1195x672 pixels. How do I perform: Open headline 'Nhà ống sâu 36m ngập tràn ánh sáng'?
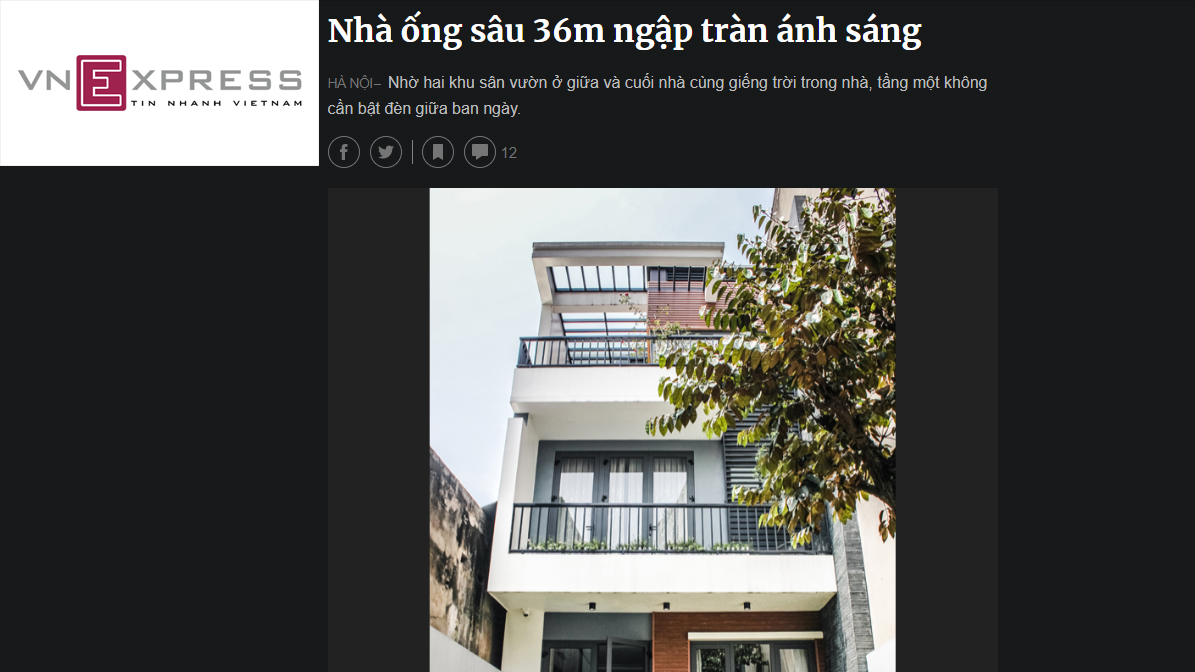[x=624, y=31]
